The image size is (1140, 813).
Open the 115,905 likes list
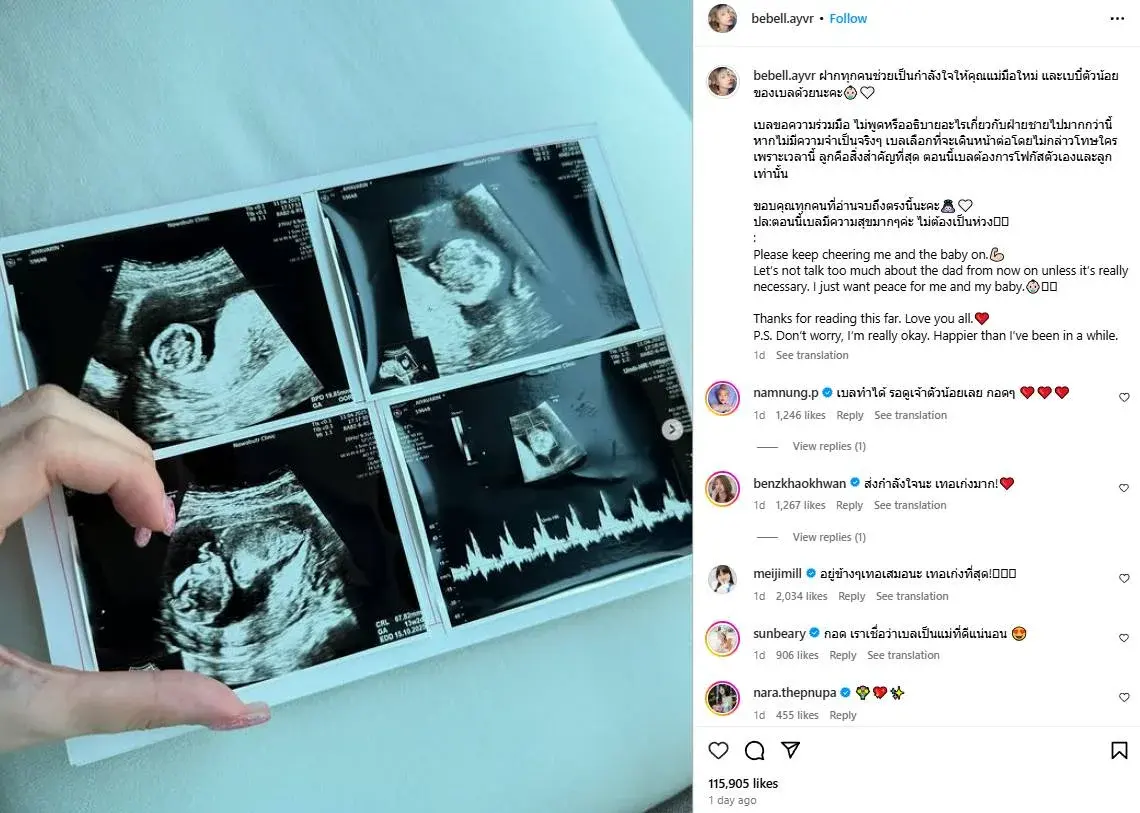[743, 783]
